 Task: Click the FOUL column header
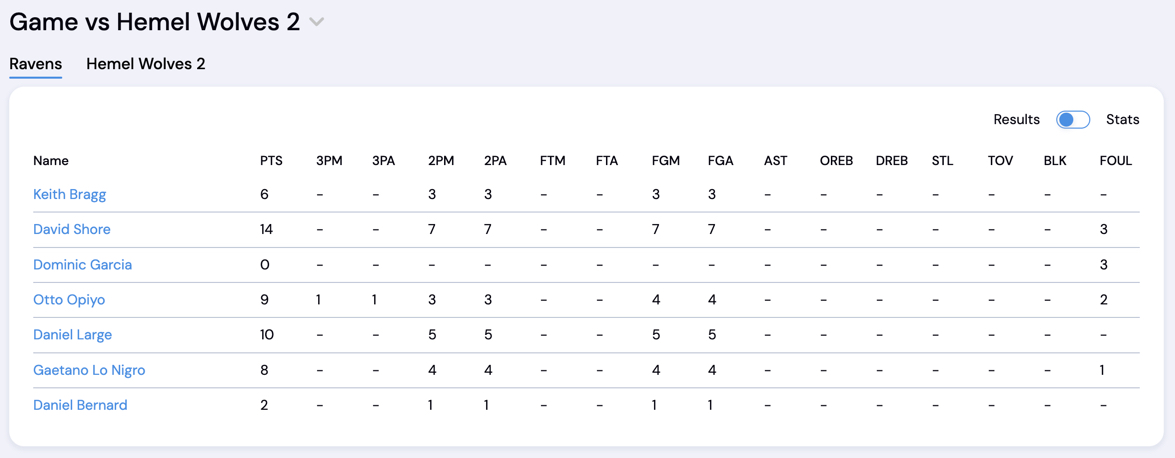(1115, 161)
